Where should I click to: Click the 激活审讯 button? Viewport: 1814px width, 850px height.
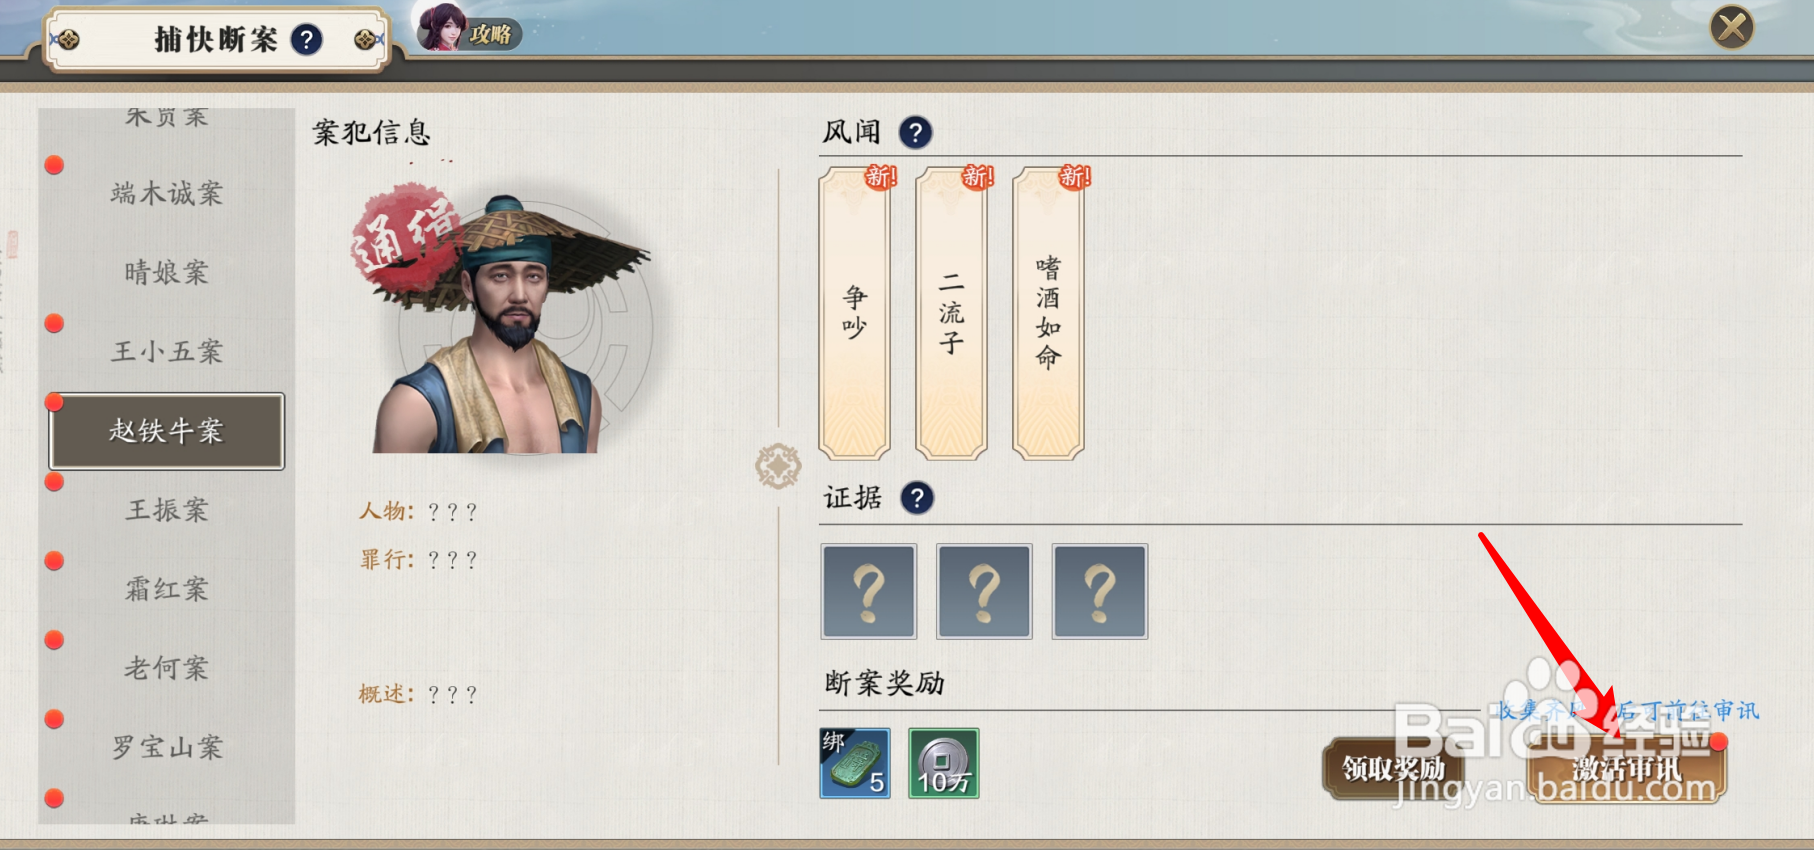tap(1627, 768)
